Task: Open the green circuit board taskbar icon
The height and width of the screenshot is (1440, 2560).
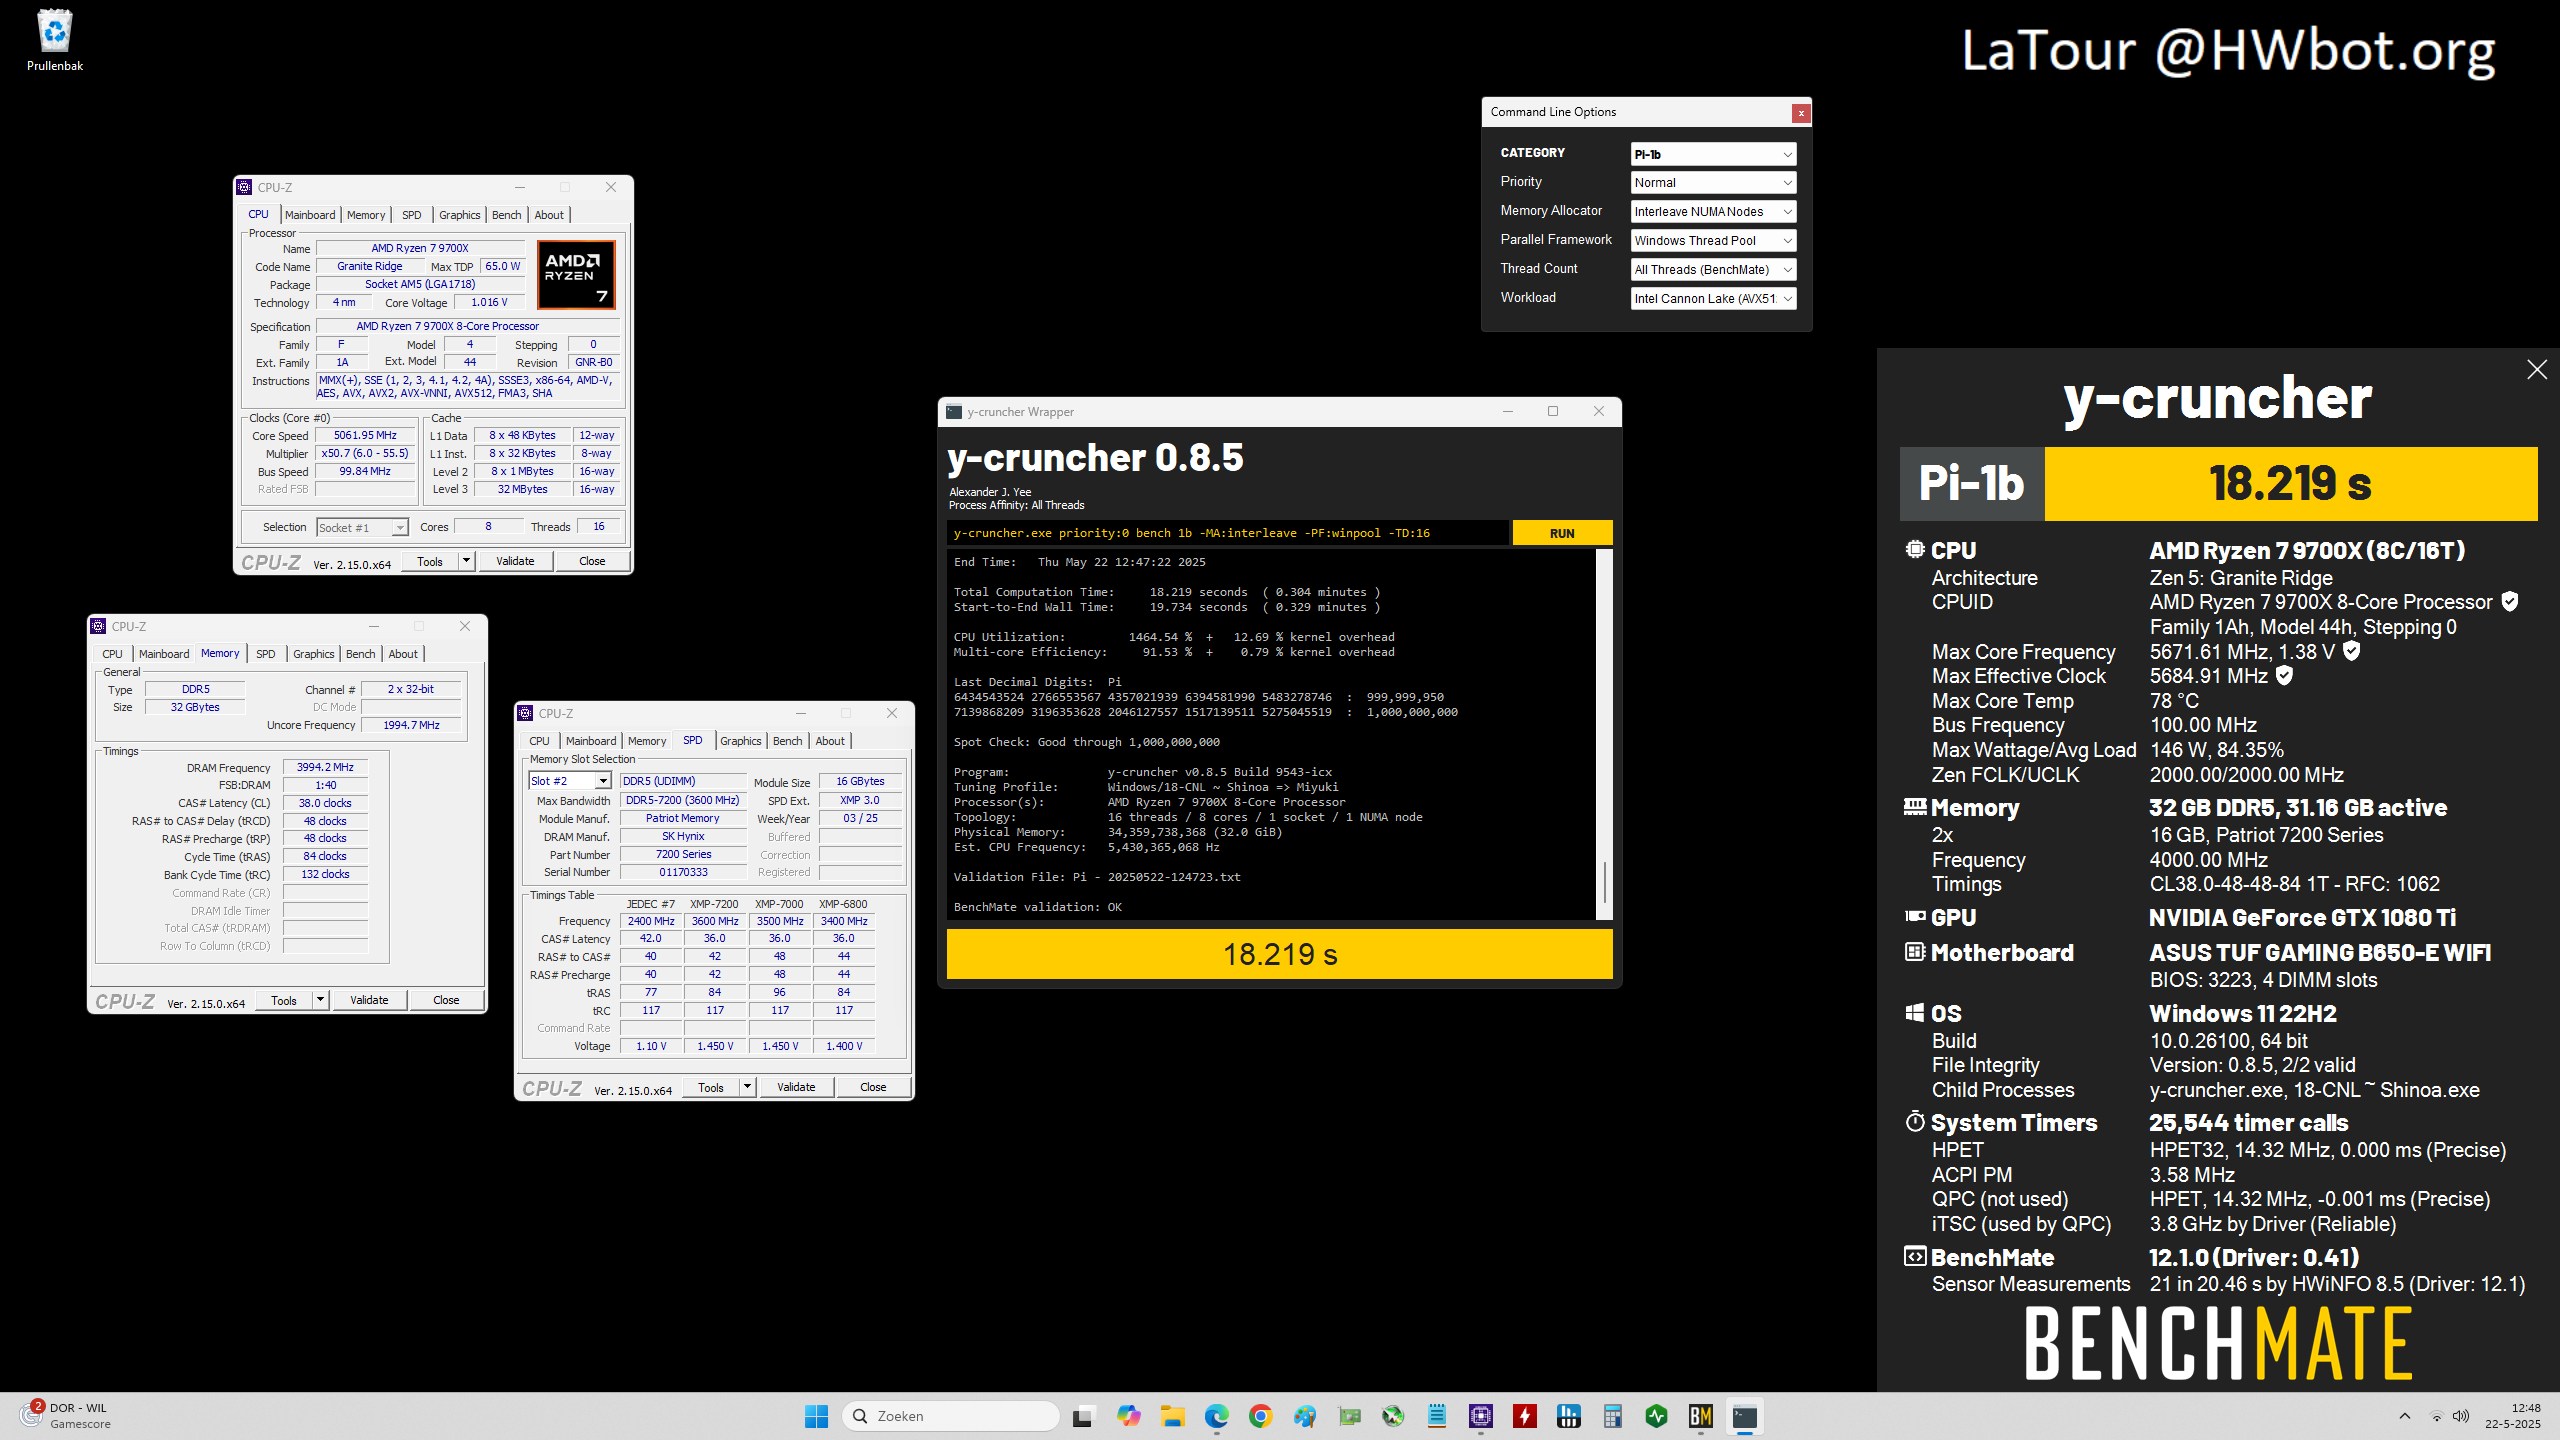Action: point(1349,1416)
